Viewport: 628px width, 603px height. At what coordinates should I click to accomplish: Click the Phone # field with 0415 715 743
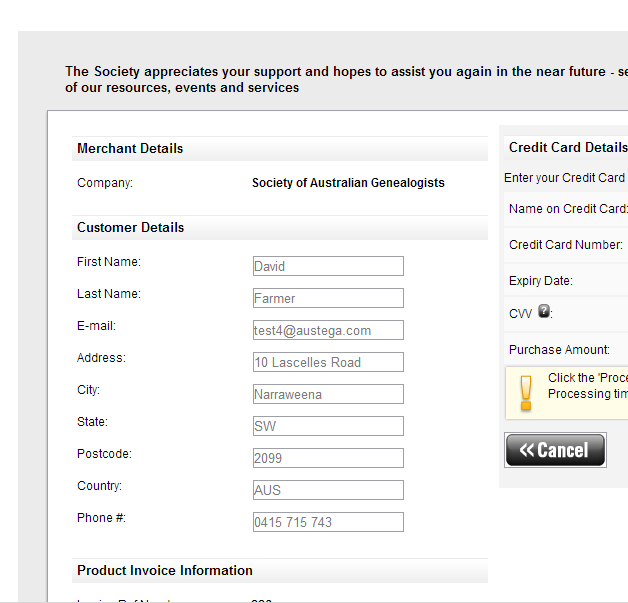coord(328,522)
